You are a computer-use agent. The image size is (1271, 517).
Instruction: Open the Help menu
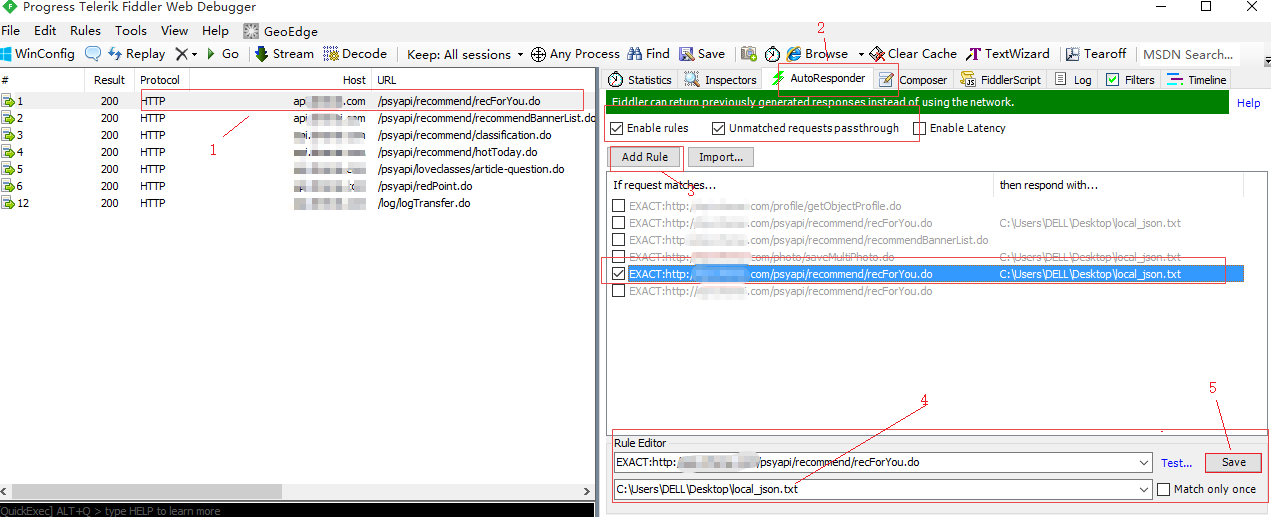215,31
